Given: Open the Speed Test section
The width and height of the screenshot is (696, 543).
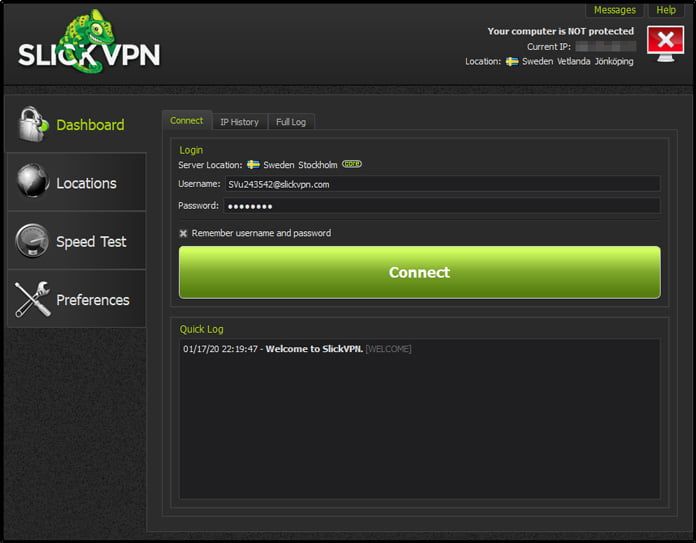Looking at the screenshot, I should (x=76, y=240).
